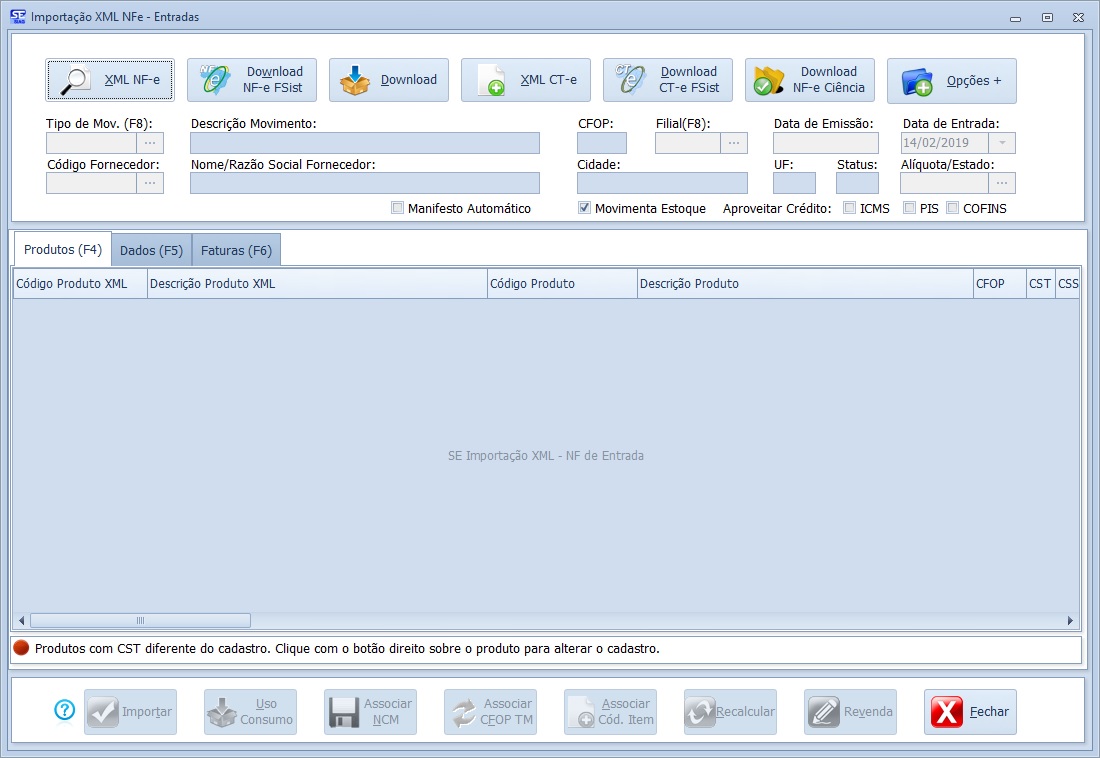
Task: Check the COFINS credit checkbox
Action: click(953, 208)
